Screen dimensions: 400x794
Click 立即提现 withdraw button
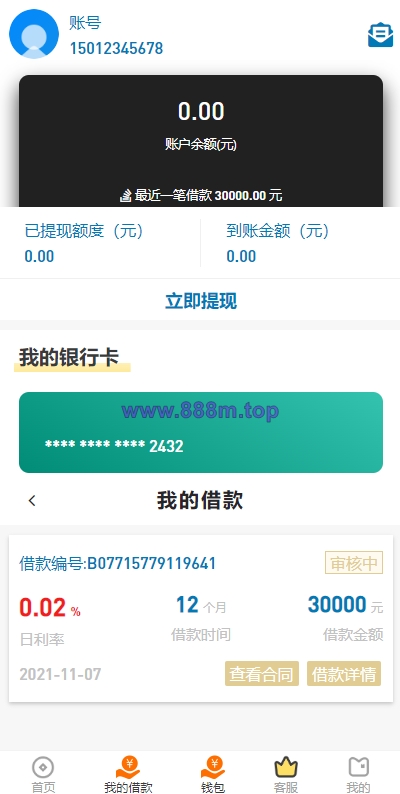(201, 301)
